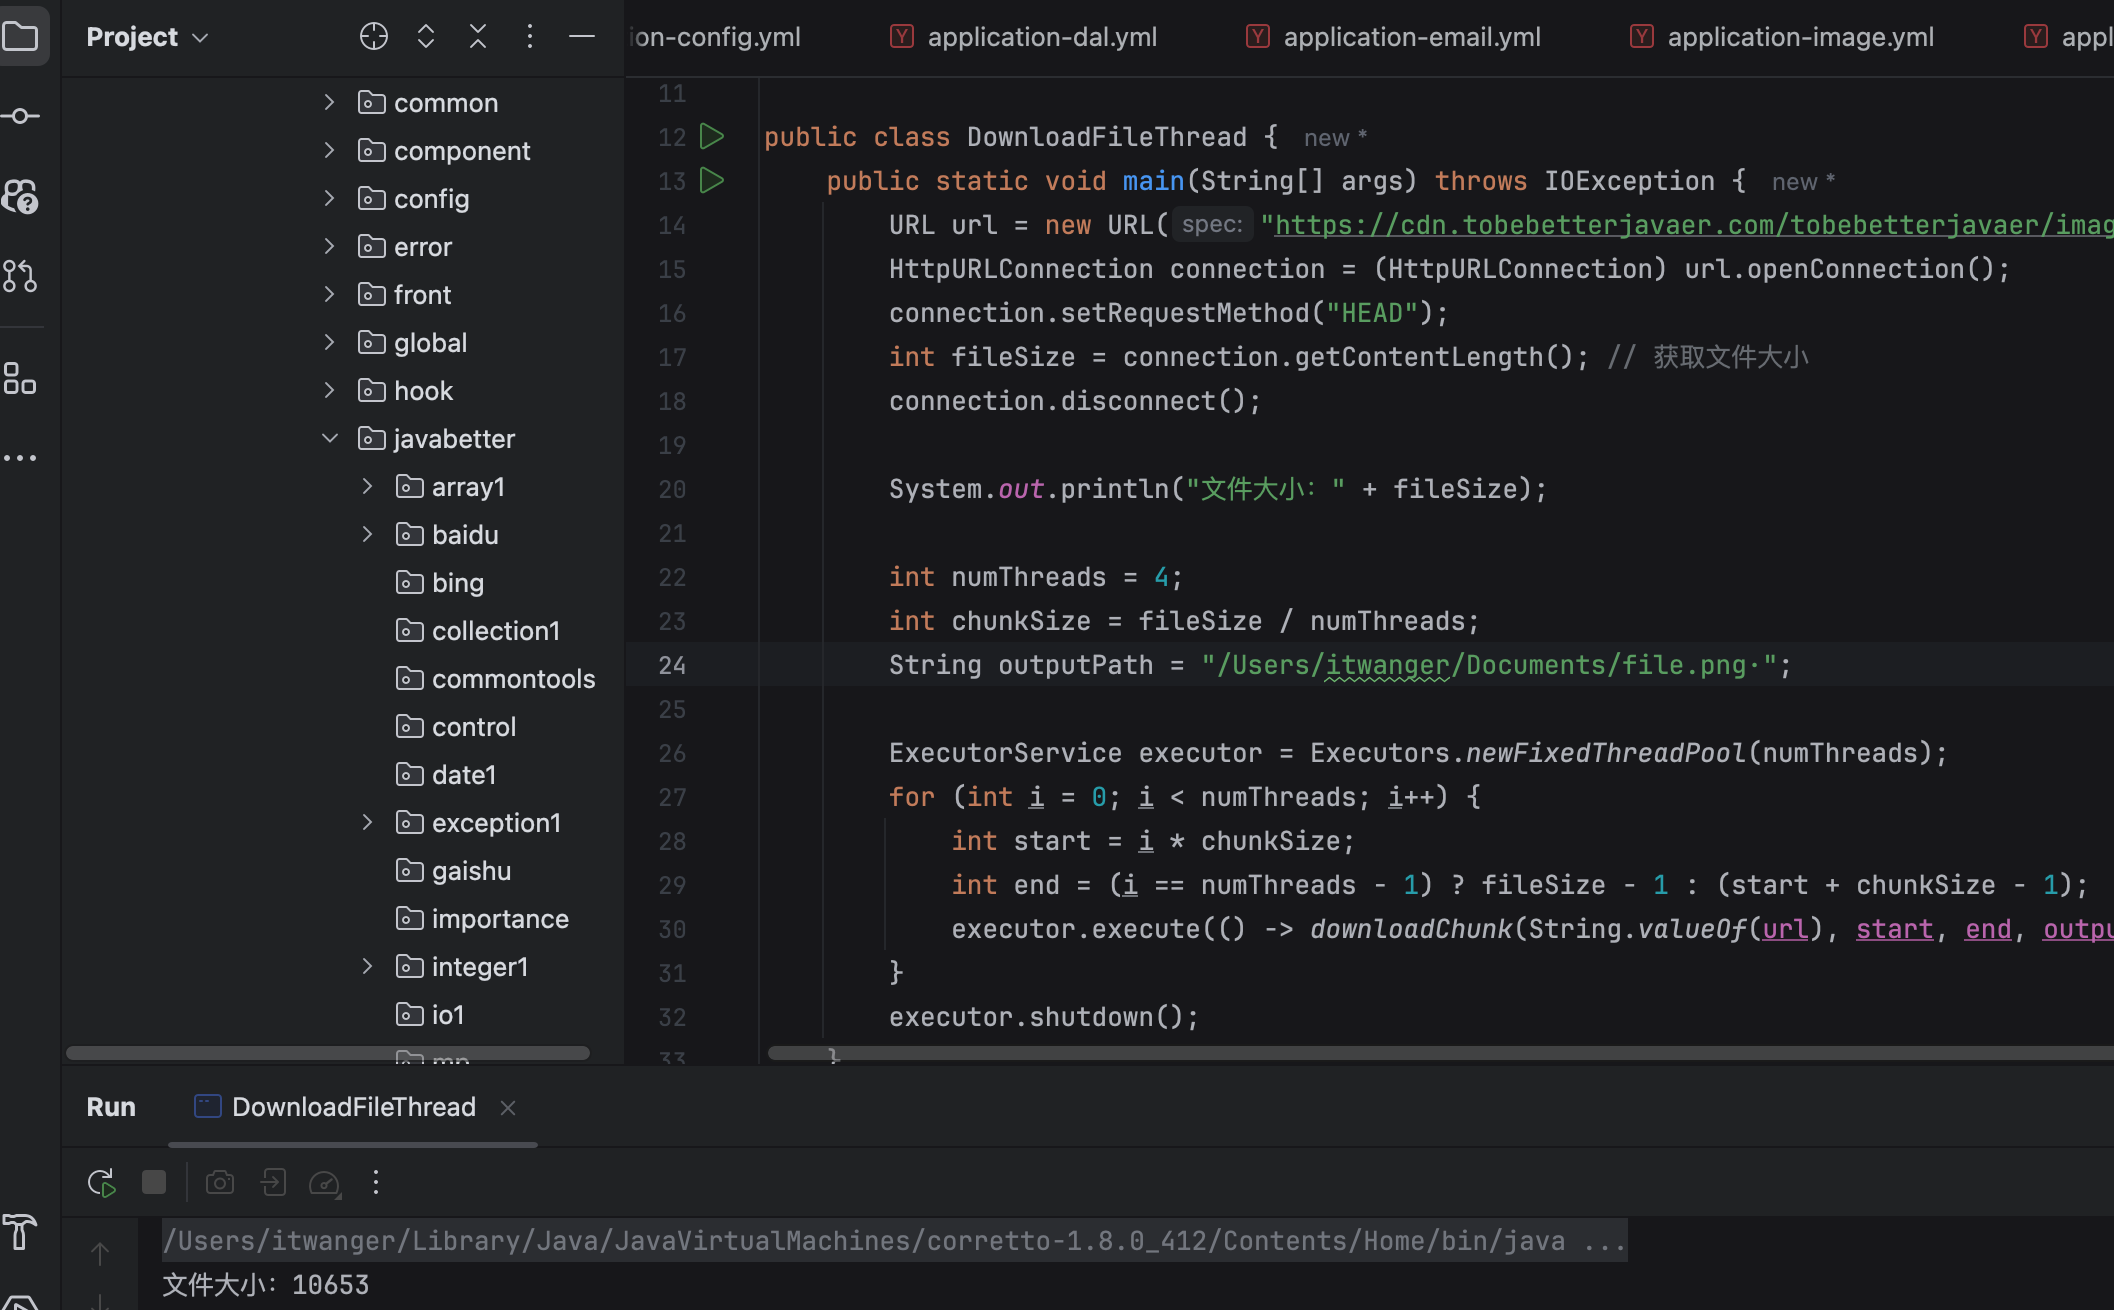The width and height of the screenshot is (2114, 1310).
Task: Click the Select Opened File crosshair icon
Action: (x=373, y=37)
